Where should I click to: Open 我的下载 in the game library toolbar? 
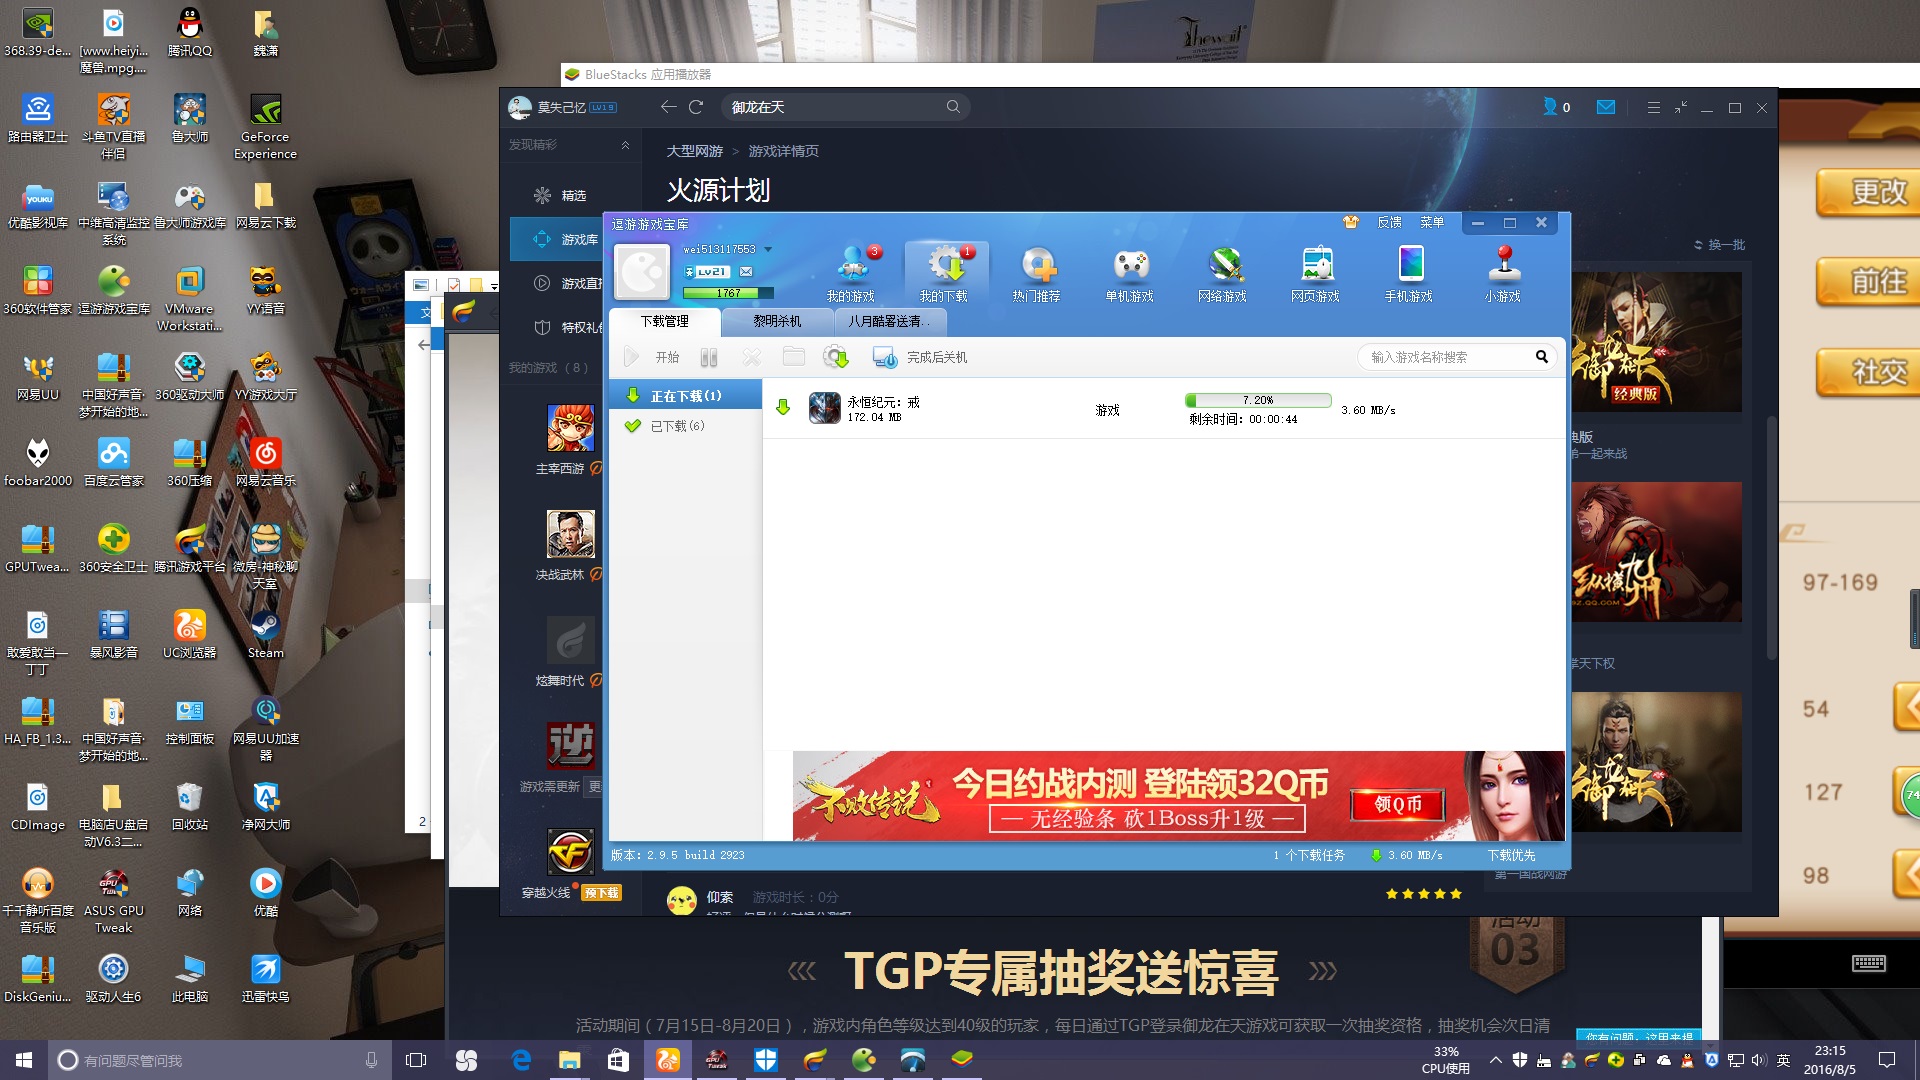(x=944, y=273)
